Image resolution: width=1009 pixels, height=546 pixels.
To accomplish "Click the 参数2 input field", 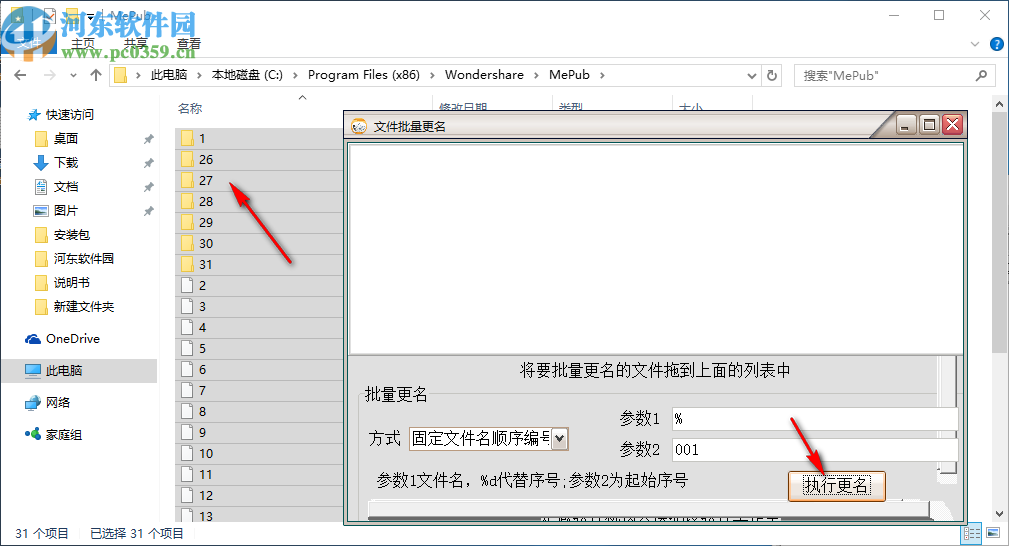I will pyautogui.click(x=815, y=449).
